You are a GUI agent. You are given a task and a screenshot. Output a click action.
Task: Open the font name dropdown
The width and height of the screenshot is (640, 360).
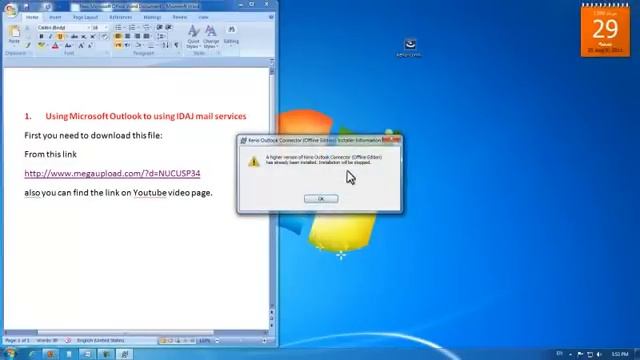point(88,27)
